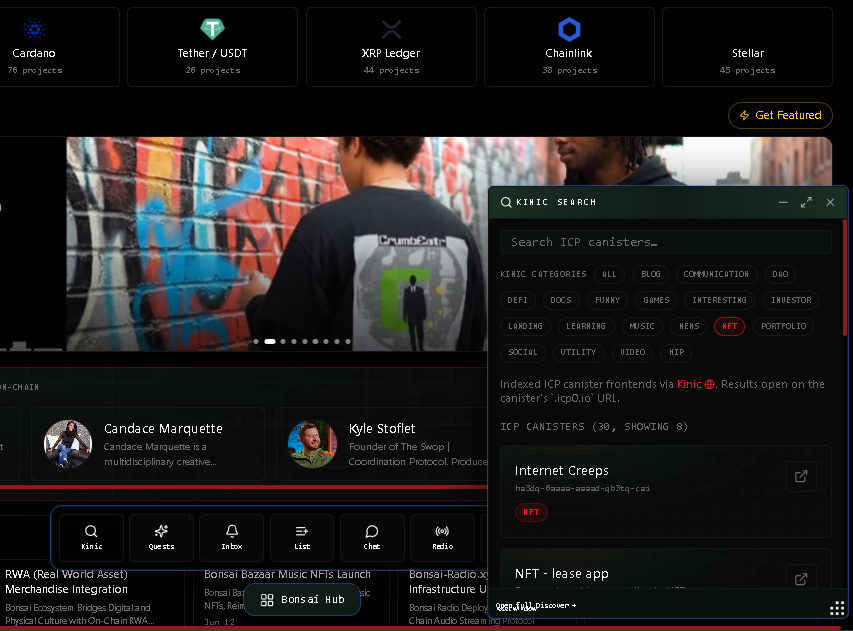Focus the Search ICP canisters field
Screen dimensions: 853x631
click(666, 242)
